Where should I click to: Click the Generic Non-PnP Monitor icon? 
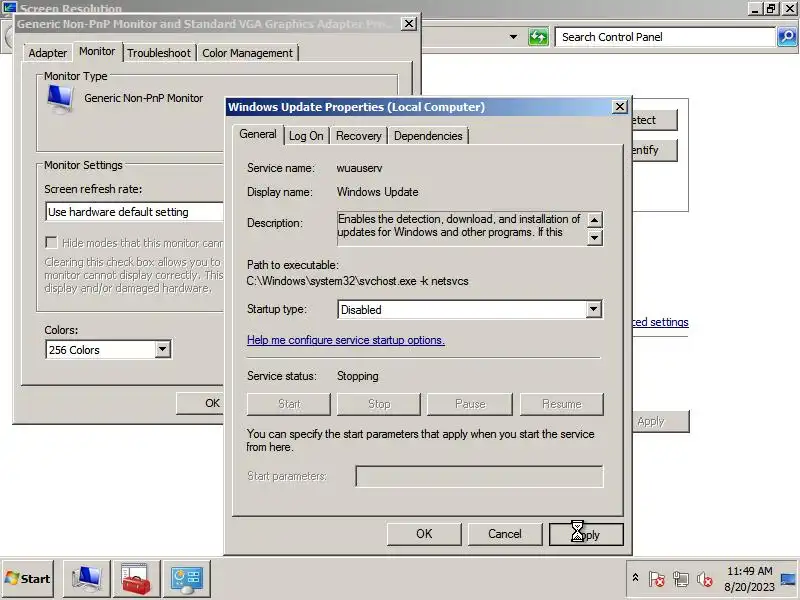60,99
